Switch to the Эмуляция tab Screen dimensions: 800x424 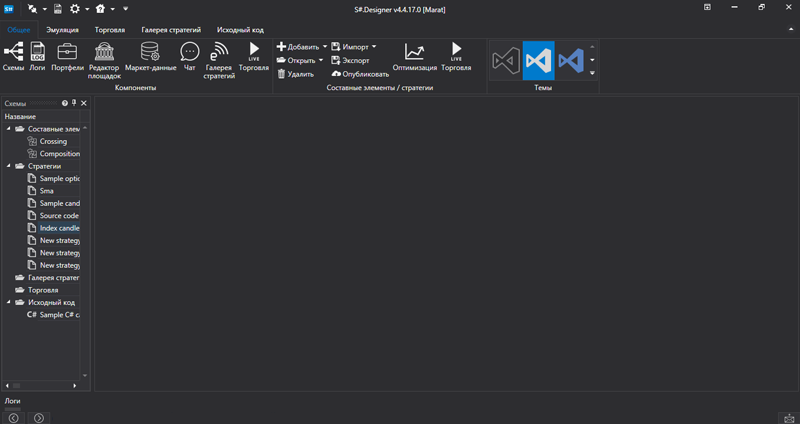pos(62,30)
